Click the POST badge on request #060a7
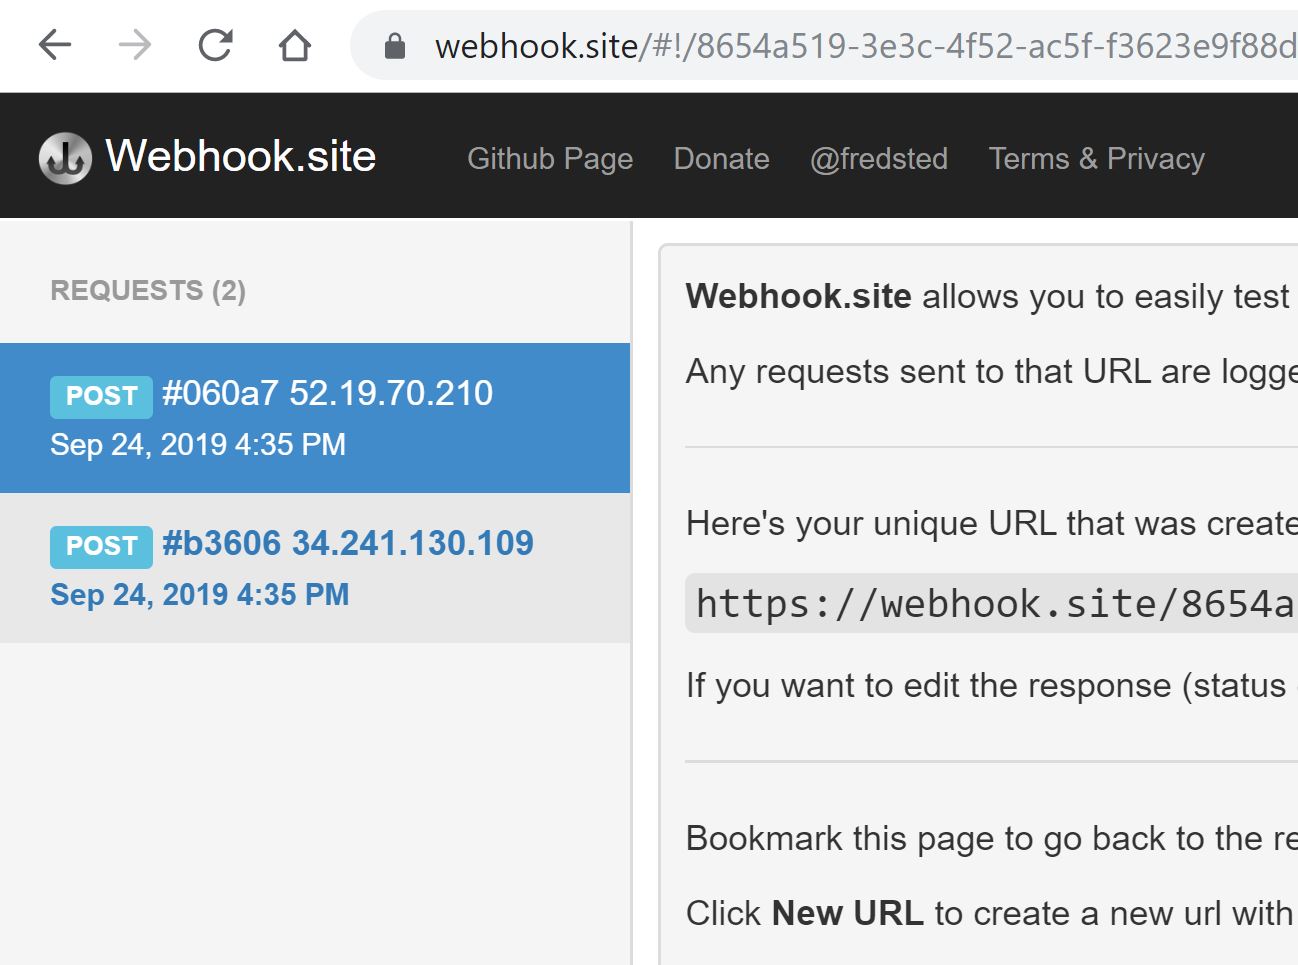Image resolution: width=1298 pixels, height=965 pixels. point(101,396)
